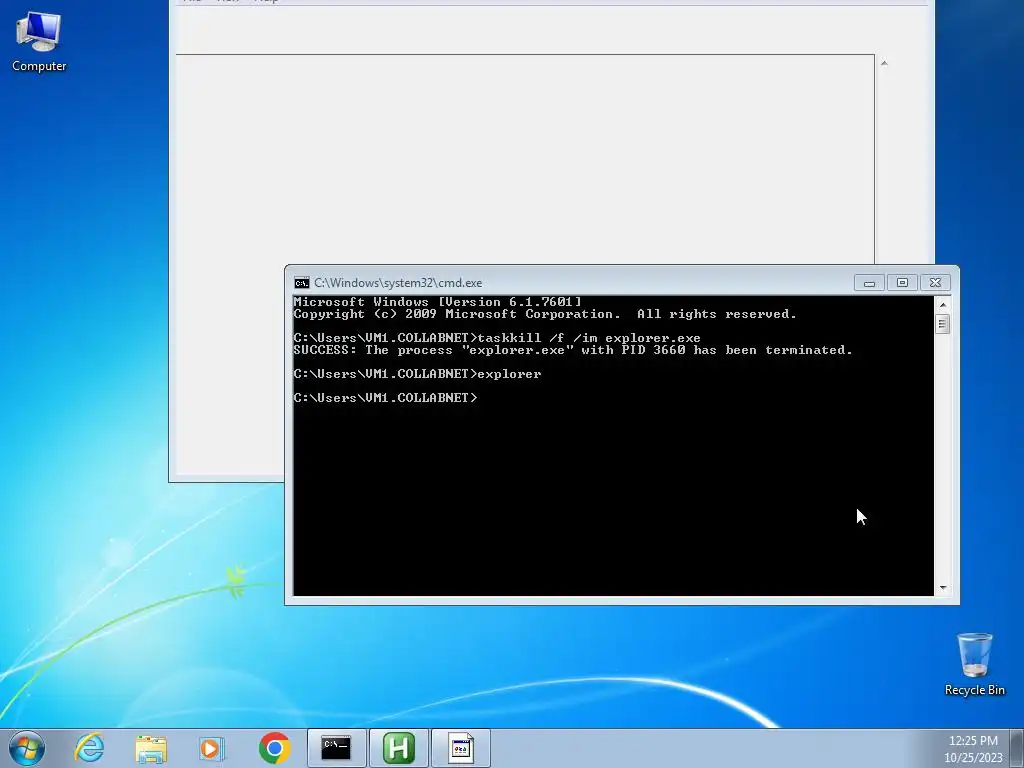Click the cmd.exe window title bar text

[x=398, y=283]
